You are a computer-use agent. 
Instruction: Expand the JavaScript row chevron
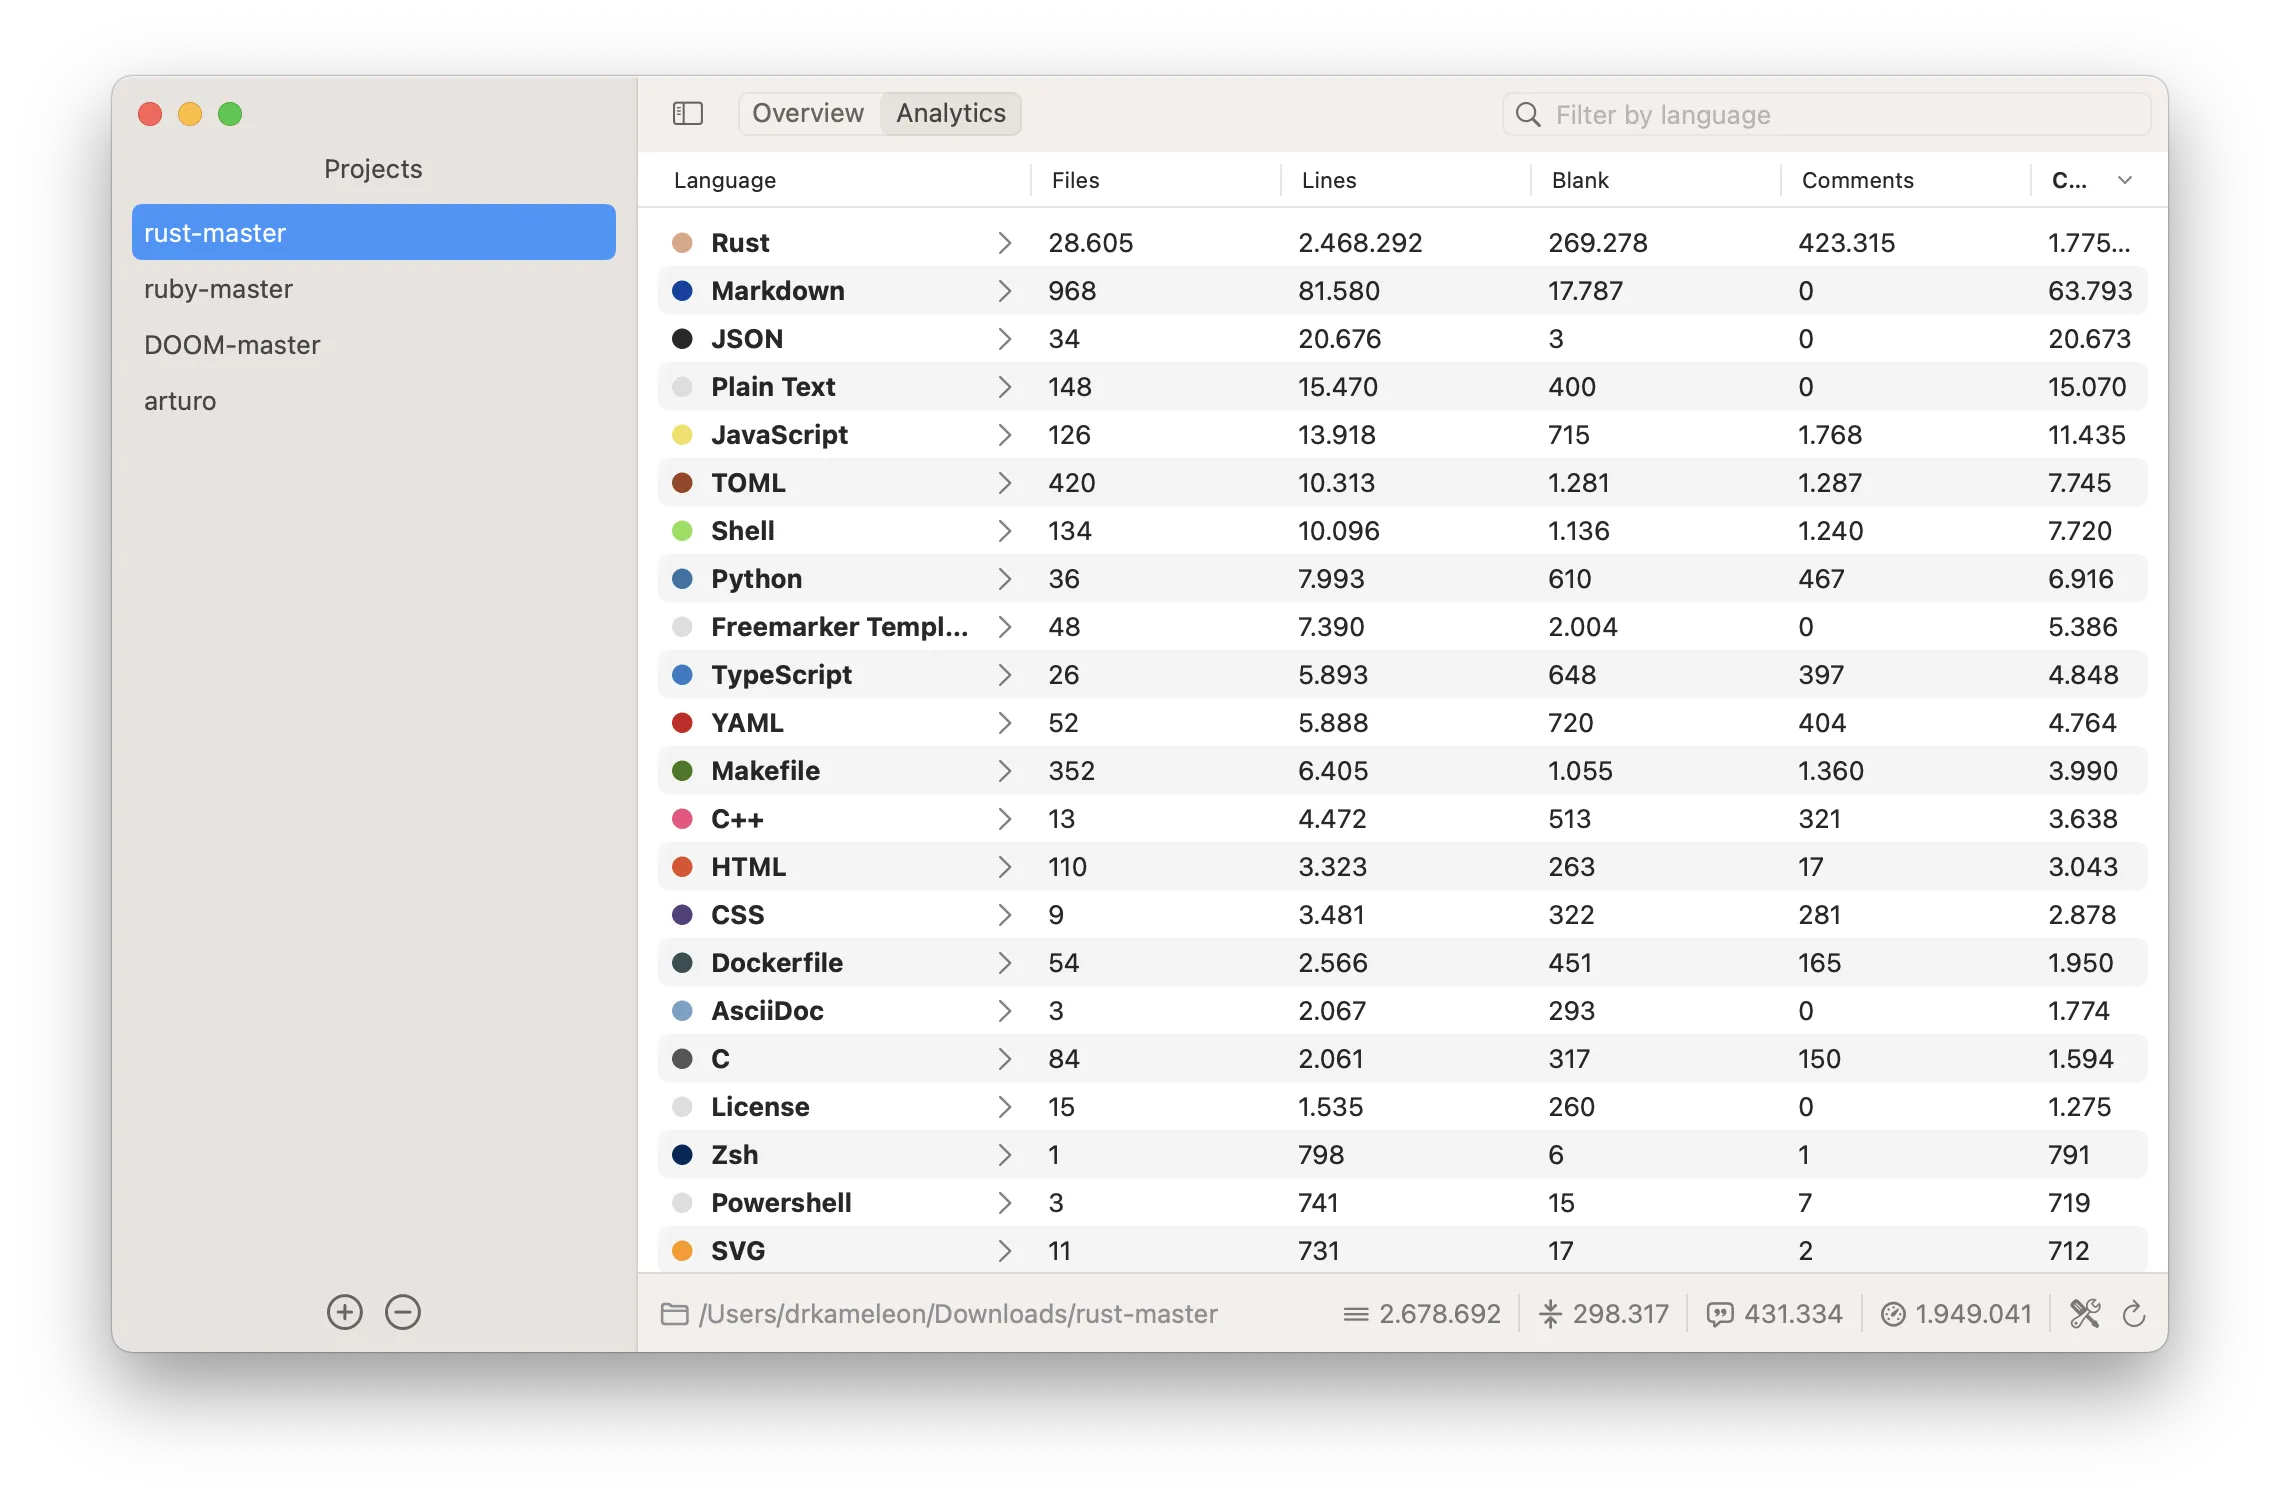[1004, 435]
